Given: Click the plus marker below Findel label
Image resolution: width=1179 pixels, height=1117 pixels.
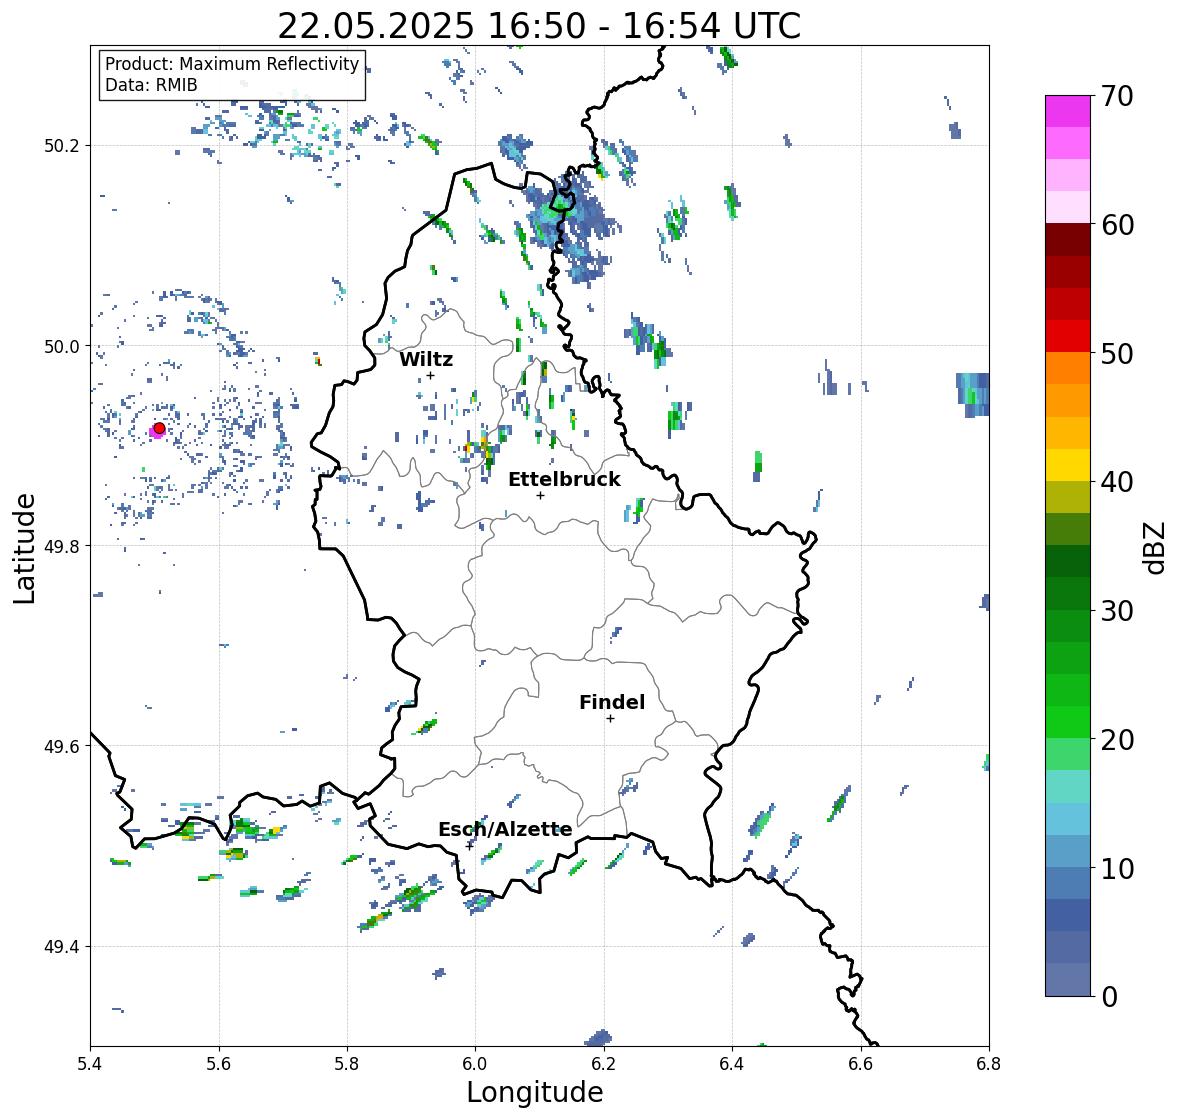Looking at the screenshot, I should coord(611,719).
